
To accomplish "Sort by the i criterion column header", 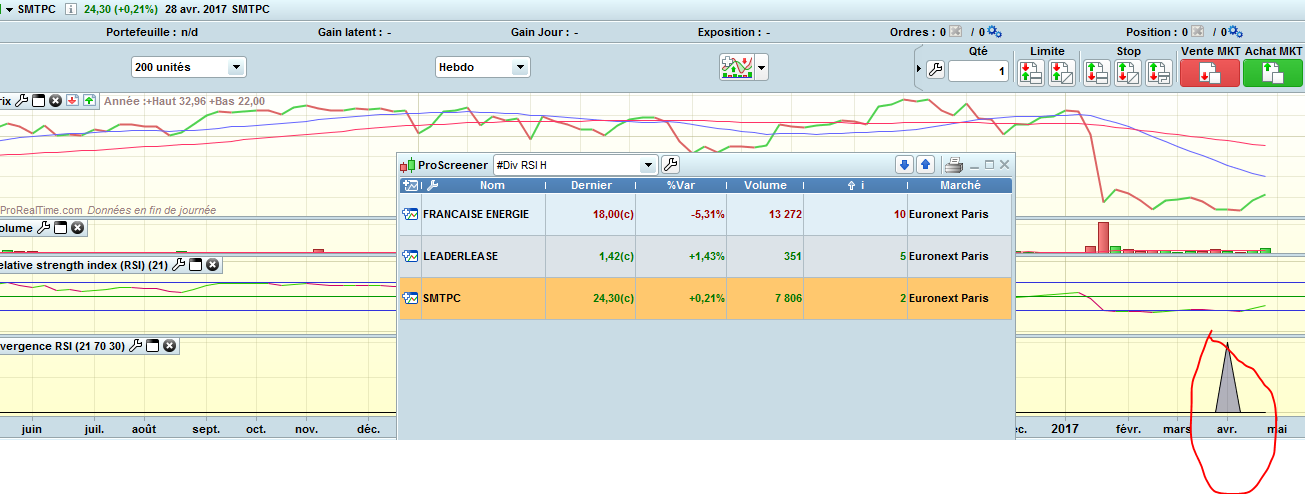I will (x=855, y=185).
